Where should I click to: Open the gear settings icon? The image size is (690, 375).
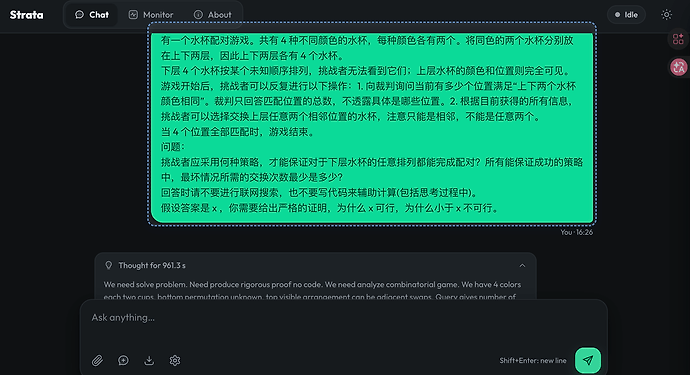tap(175, 360)
